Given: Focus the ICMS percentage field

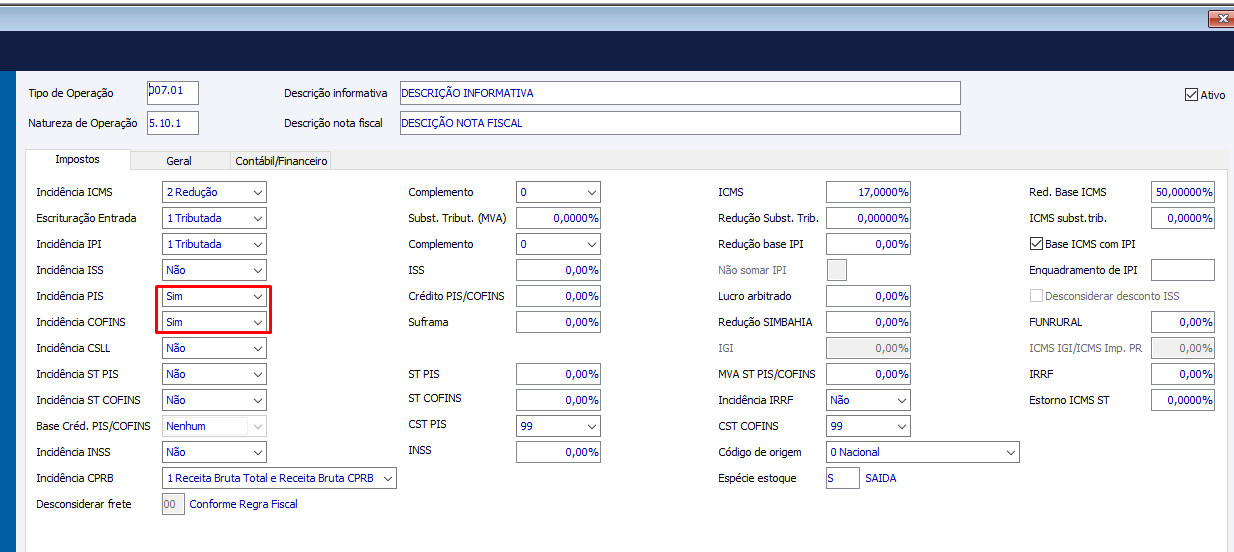Looking at the screenshot, I should [868, 192].
